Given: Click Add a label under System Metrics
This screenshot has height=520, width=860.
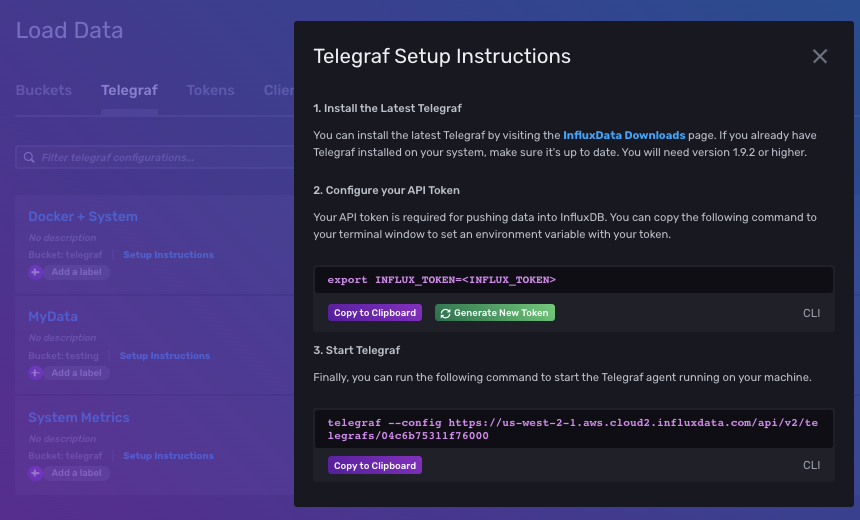Looking at the screenshot, I should pos(76,473).
